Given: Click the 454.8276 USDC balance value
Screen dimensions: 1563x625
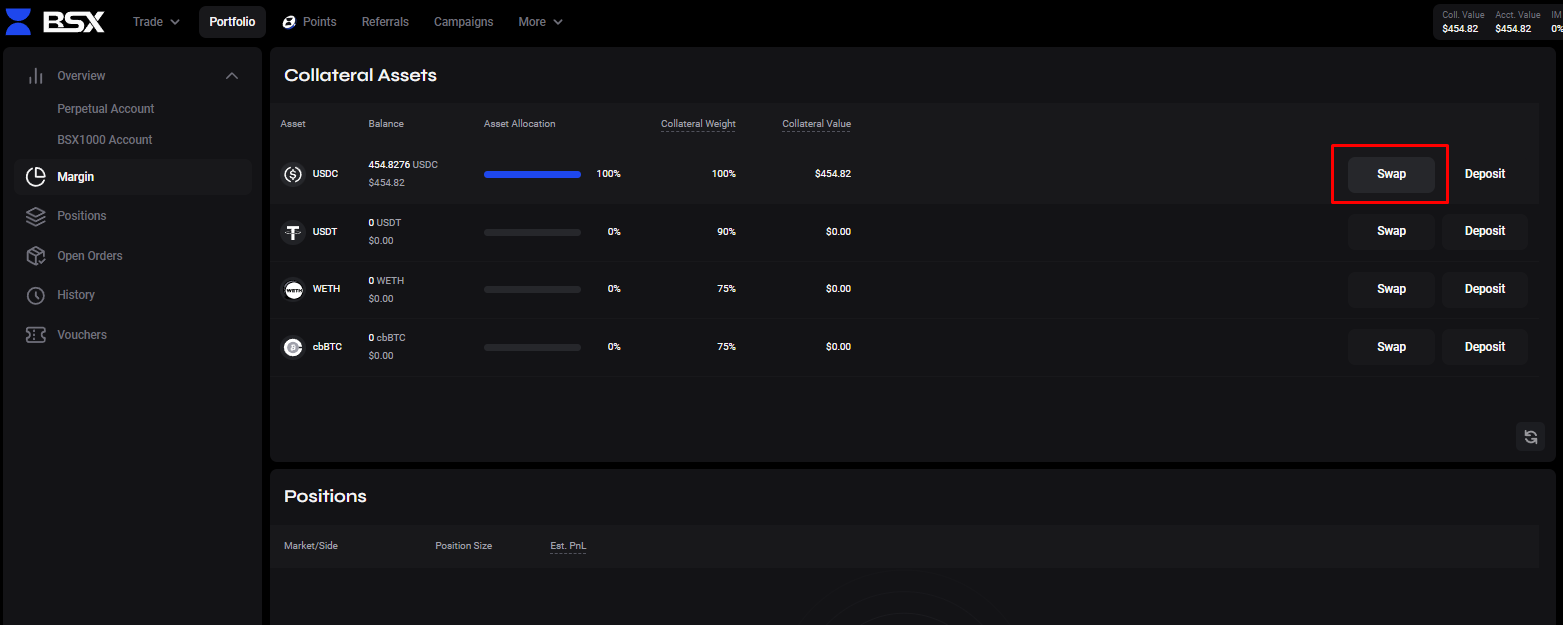Looking at the screenshot, I should [403, 165].
